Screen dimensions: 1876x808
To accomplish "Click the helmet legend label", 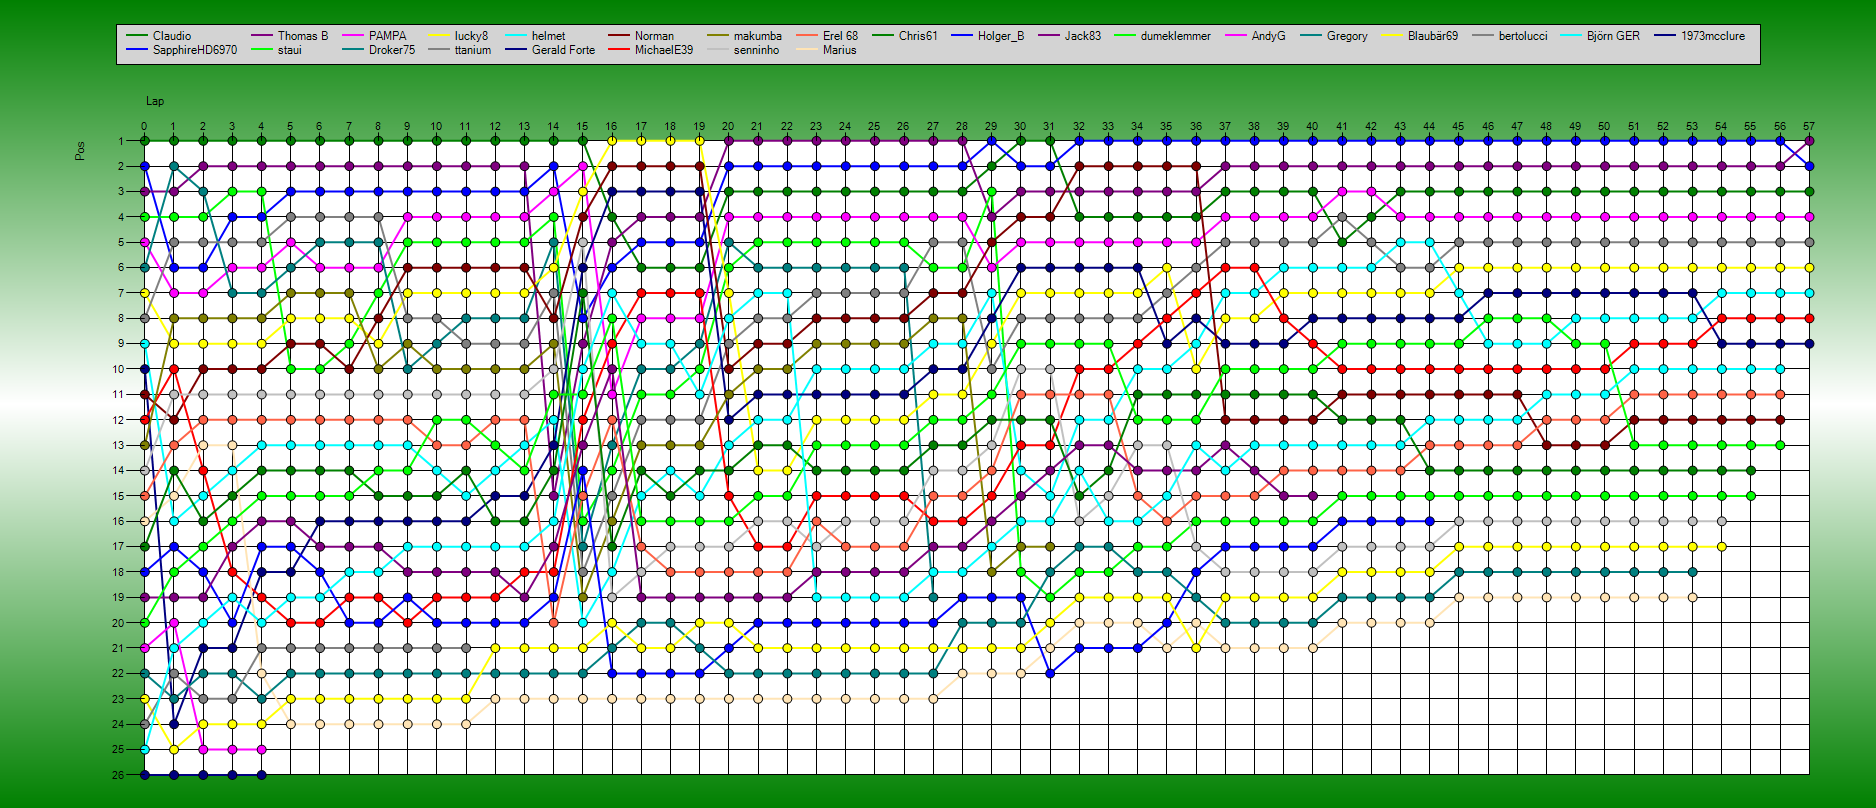I will click(548, 36).
